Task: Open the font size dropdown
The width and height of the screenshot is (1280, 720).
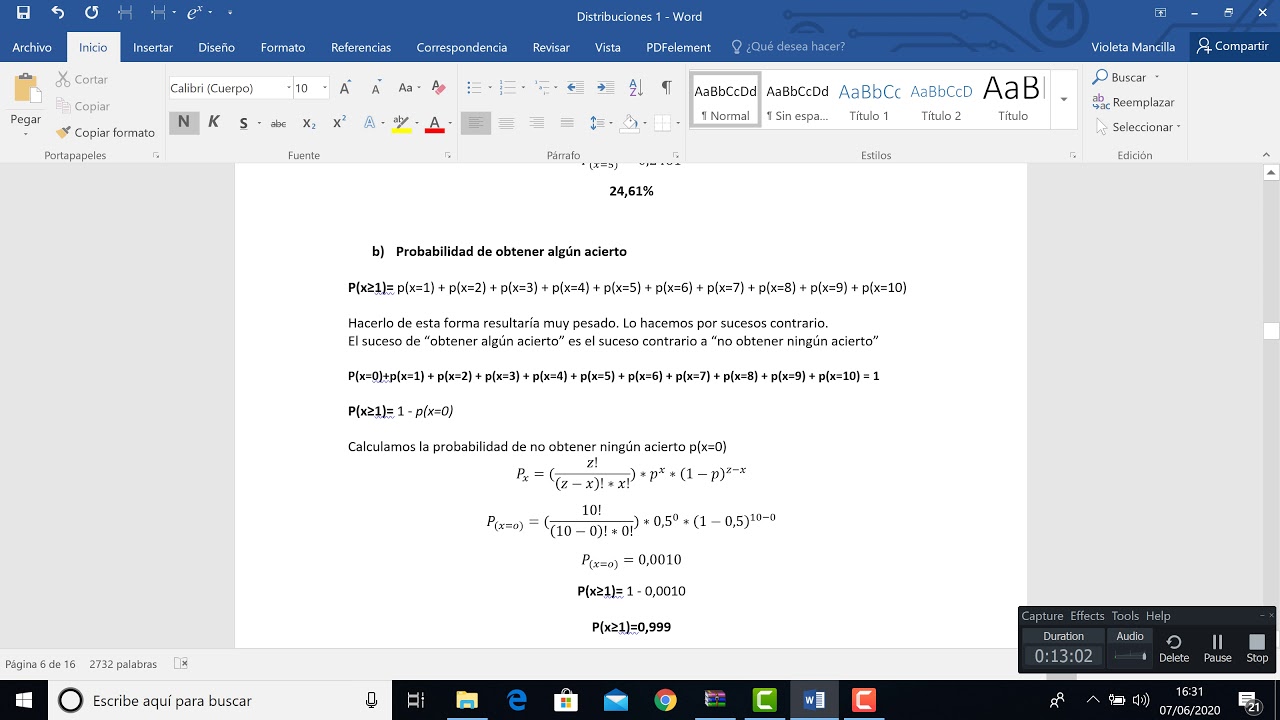Action: pos(324,88)
